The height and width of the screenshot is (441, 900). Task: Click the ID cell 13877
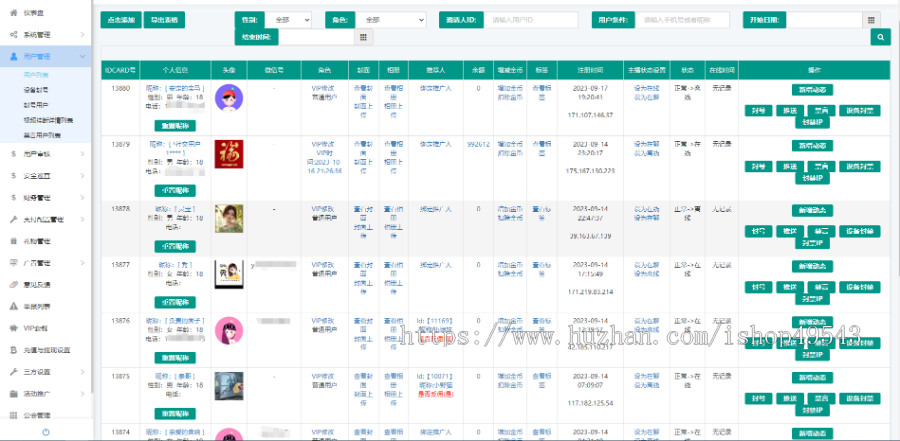(121, 265)
